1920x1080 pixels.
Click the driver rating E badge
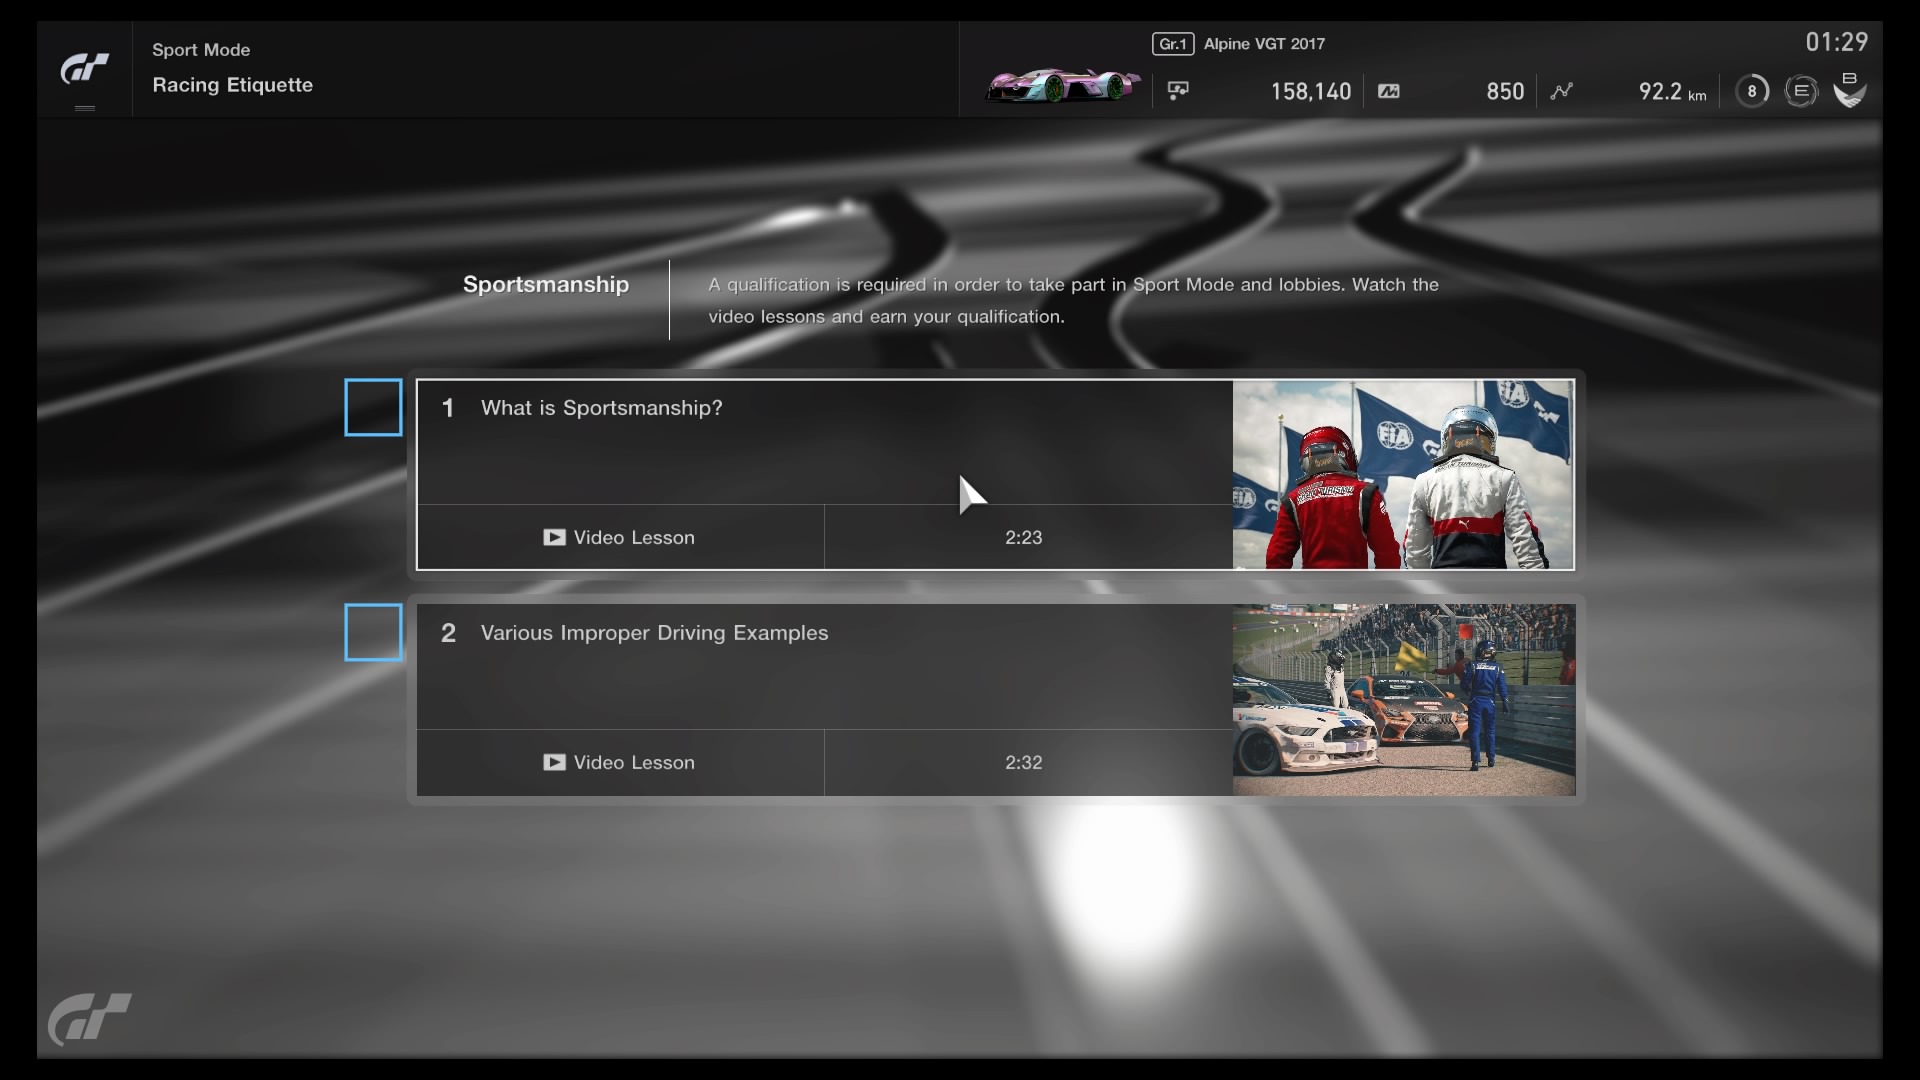(1801, 91)
